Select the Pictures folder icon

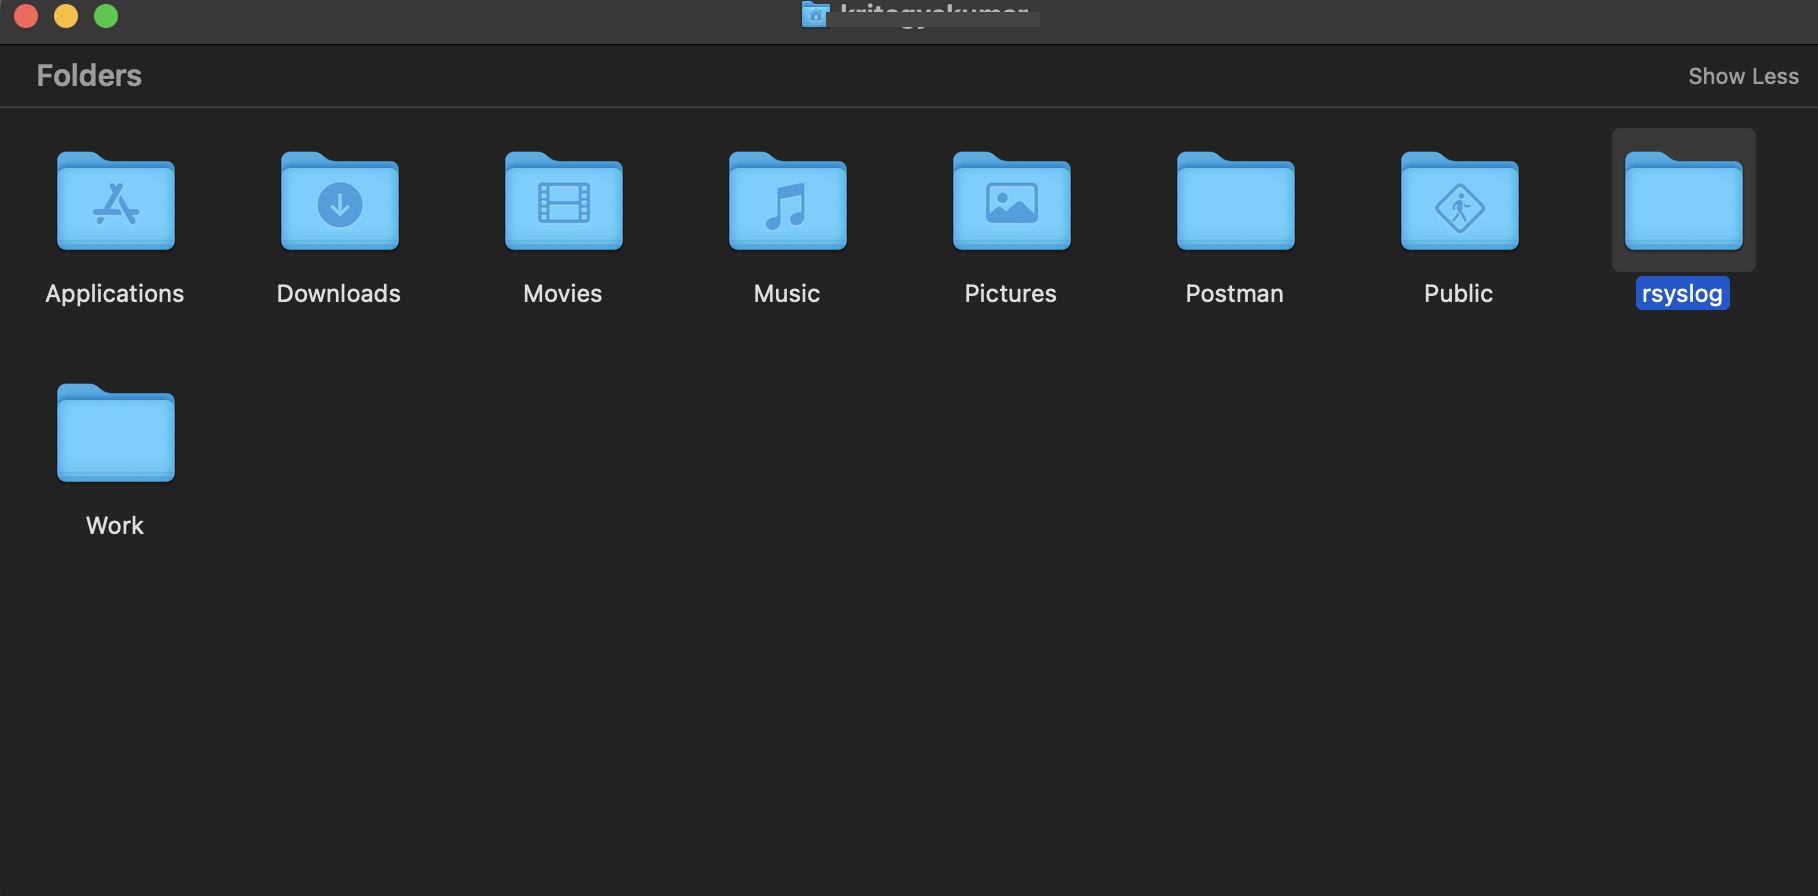click(1012, 202)
